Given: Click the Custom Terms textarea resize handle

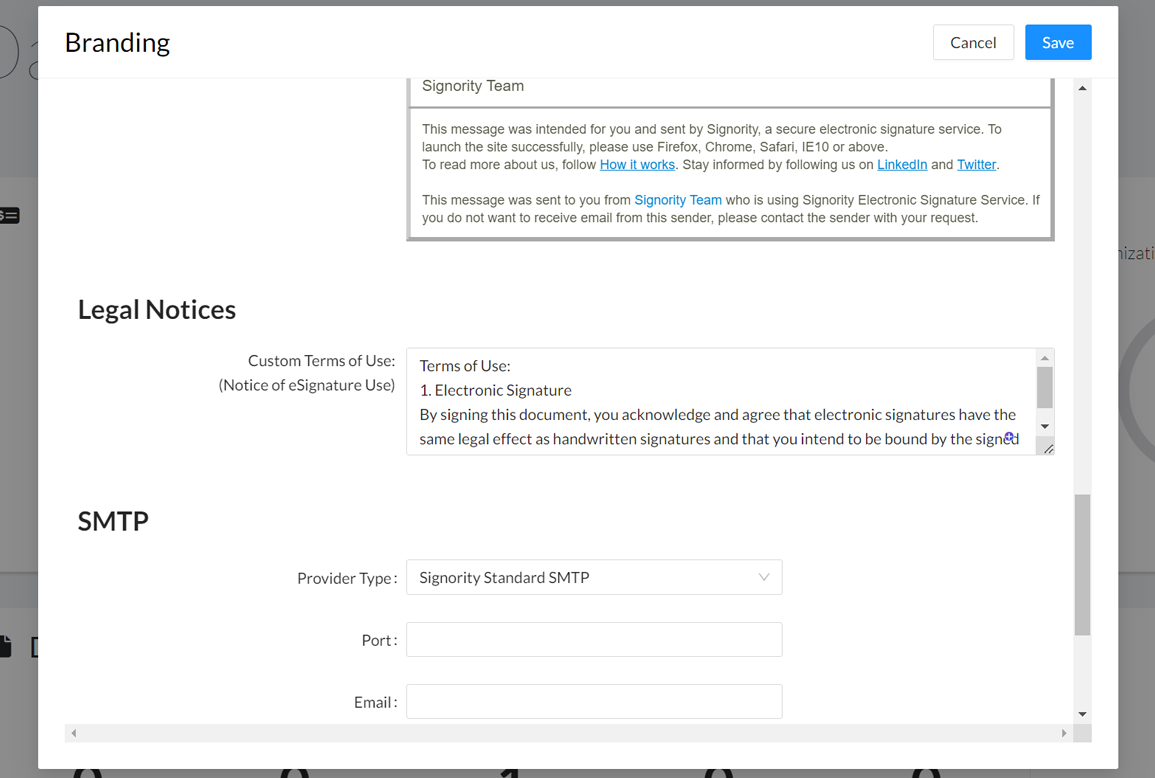Looking at the screenshot, I should tap(1049, 446).
